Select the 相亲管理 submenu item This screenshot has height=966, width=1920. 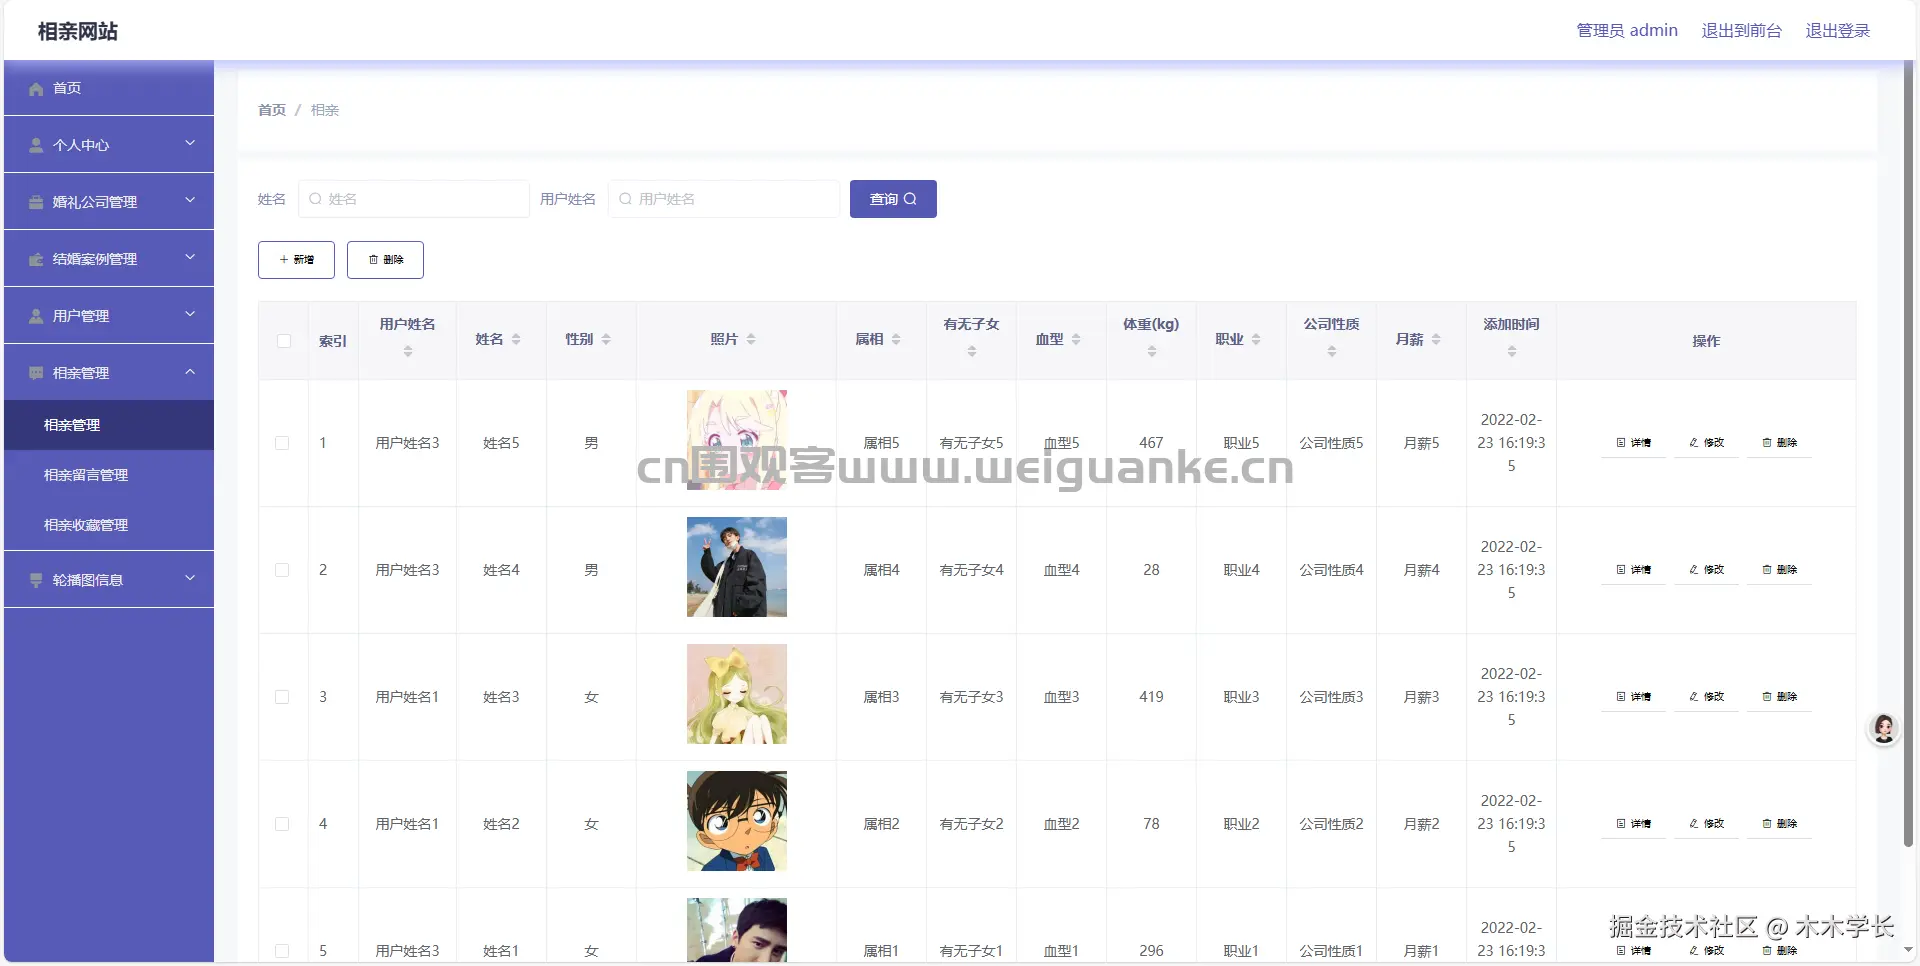click(109, 425)
